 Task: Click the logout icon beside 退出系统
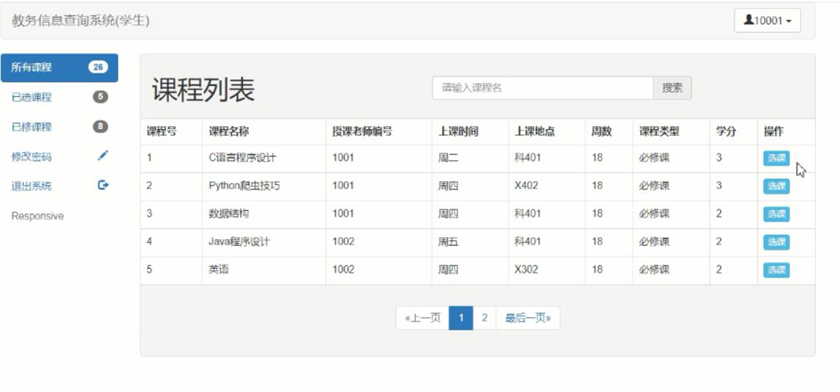[x=103, y=185]
